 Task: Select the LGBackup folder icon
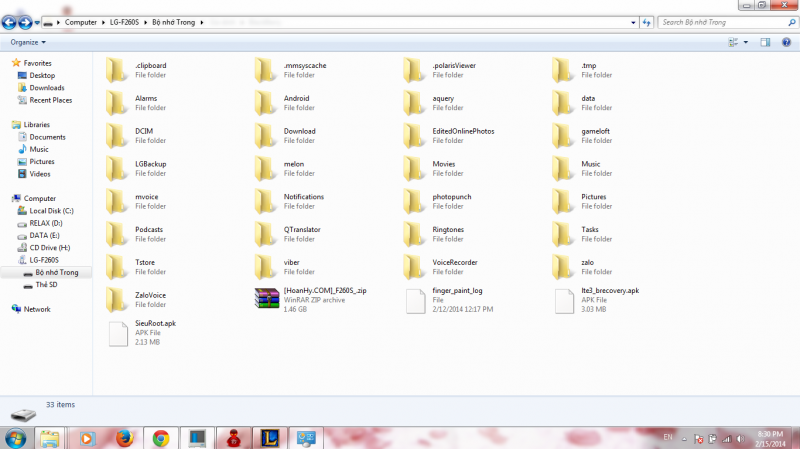(x=116, y=168)
